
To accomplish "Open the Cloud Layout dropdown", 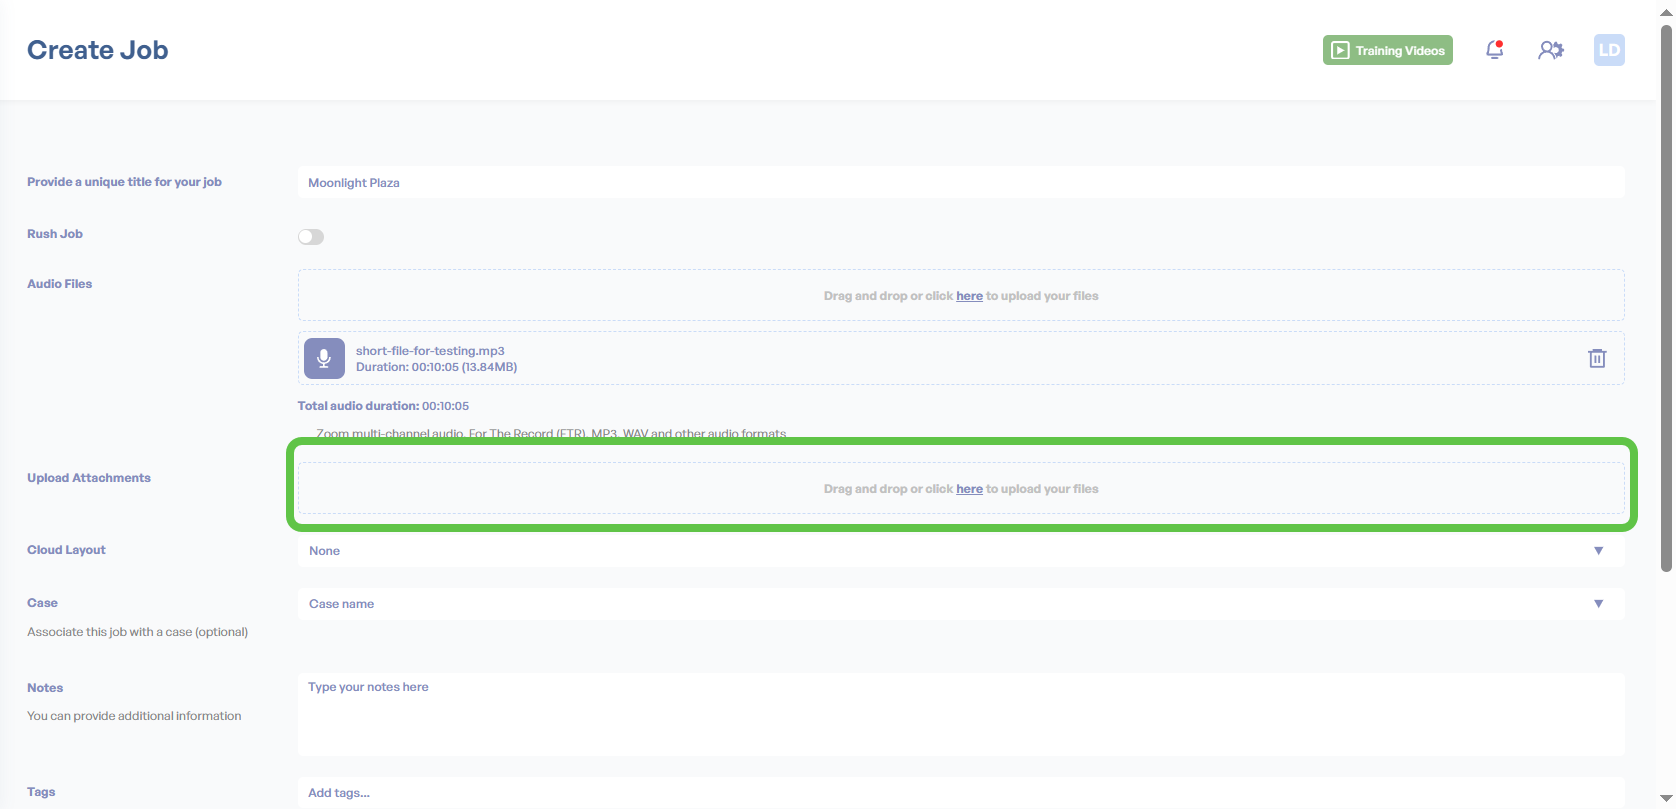I will pyautogui.click(x=960, y=551).
